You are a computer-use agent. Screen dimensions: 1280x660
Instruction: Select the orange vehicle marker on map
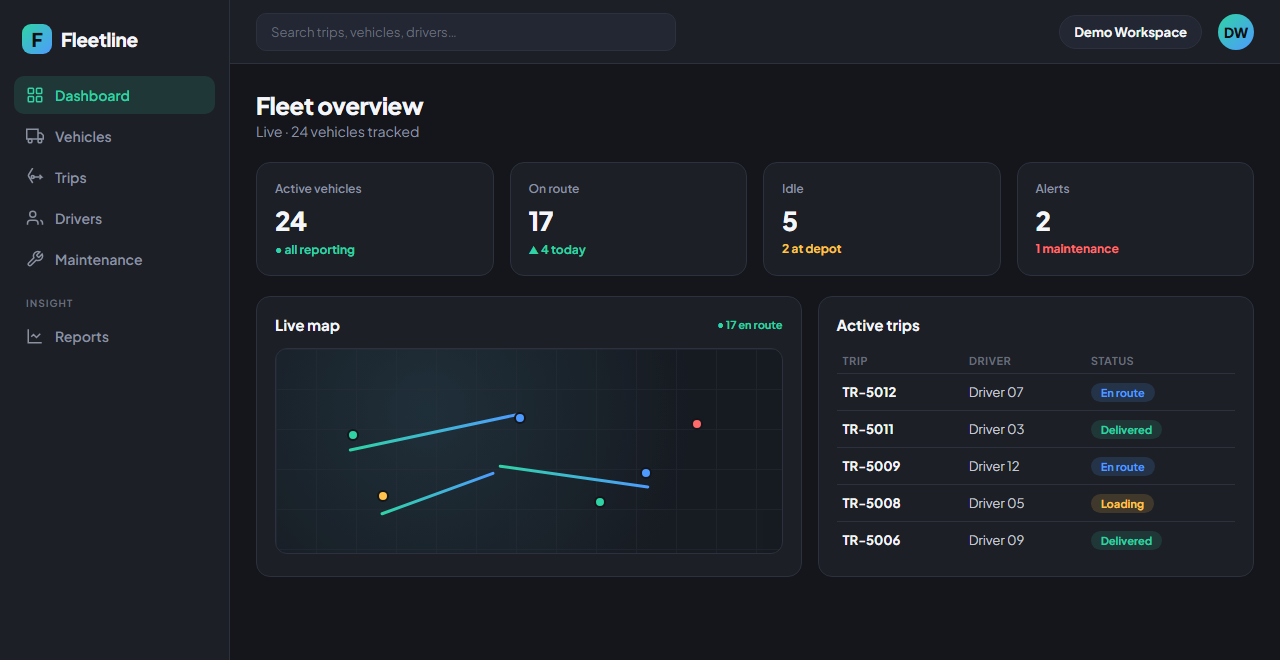383,496
